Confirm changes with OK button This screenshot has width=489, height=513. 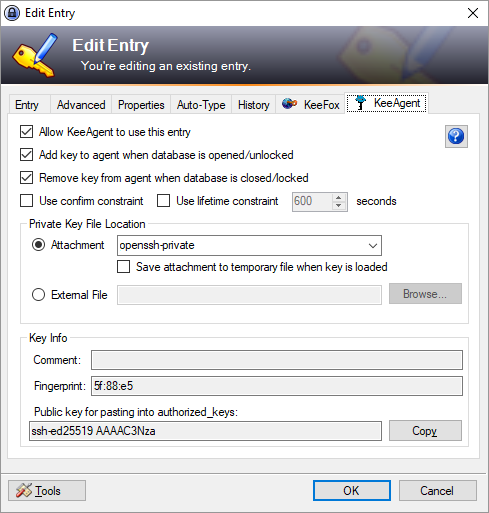[x=352, y=491]
